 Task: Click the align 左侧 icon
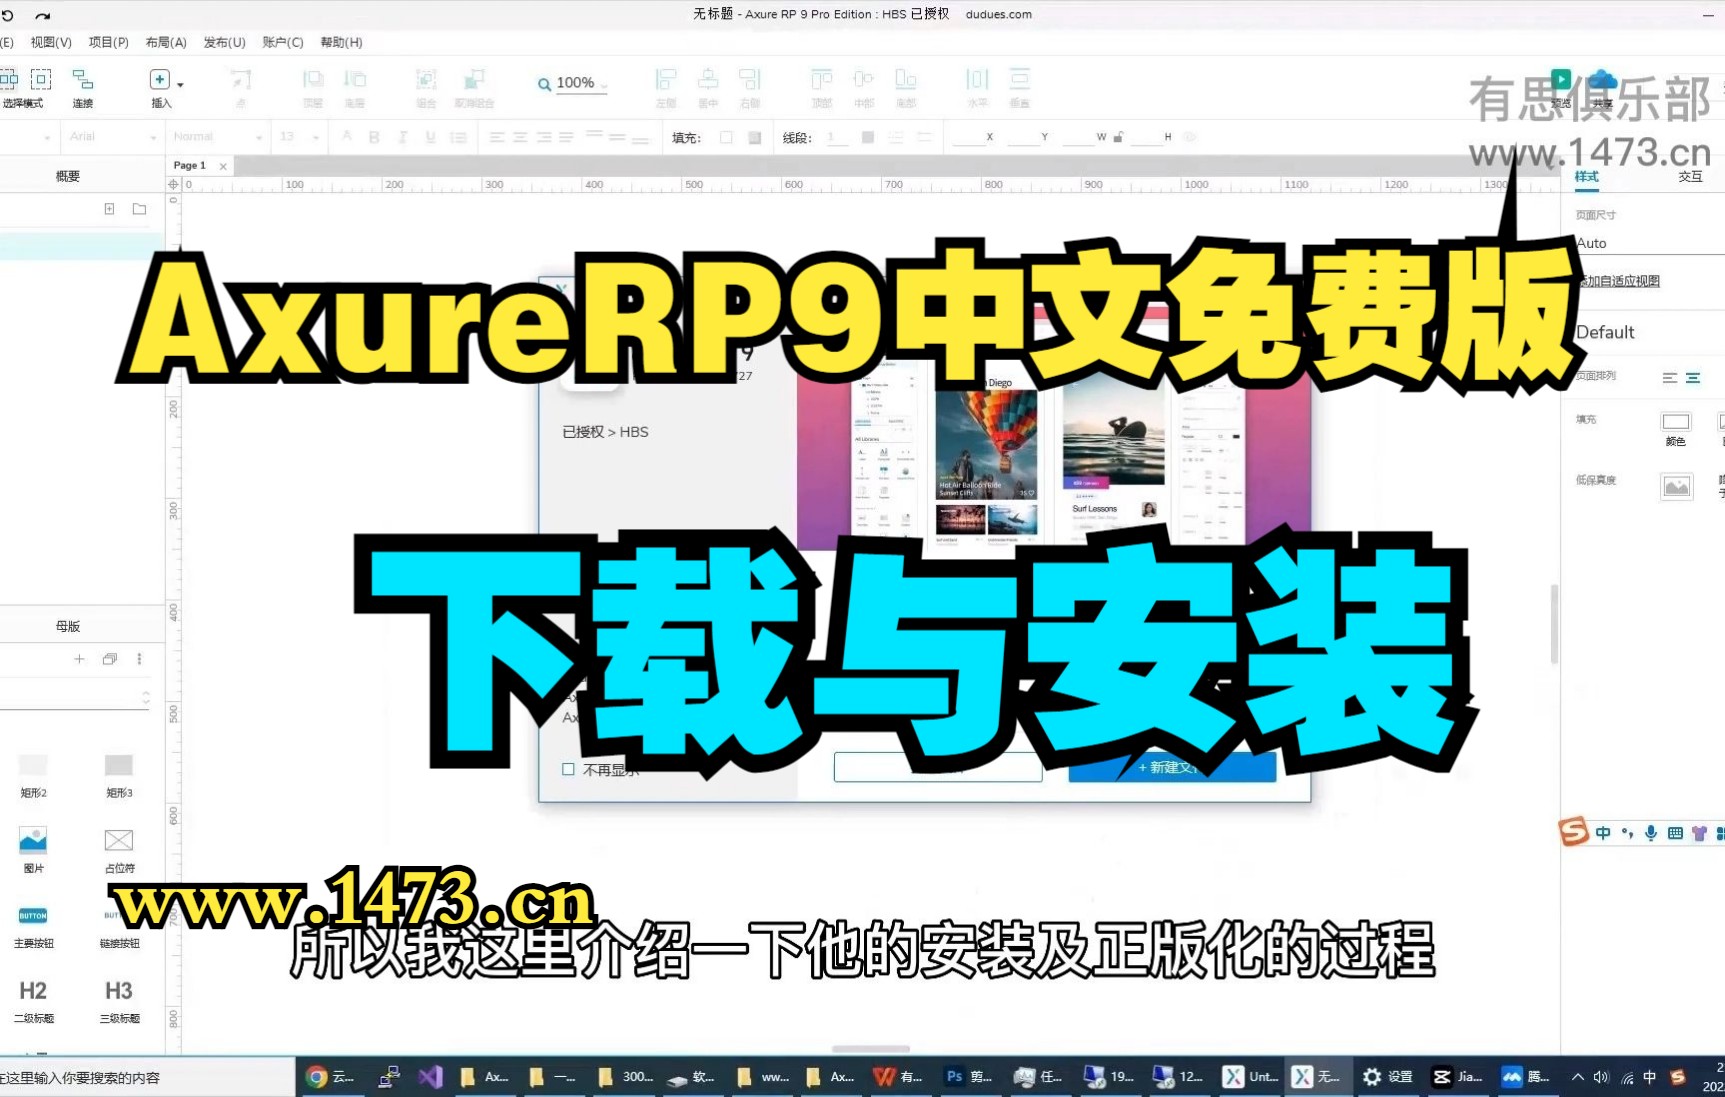666,80
